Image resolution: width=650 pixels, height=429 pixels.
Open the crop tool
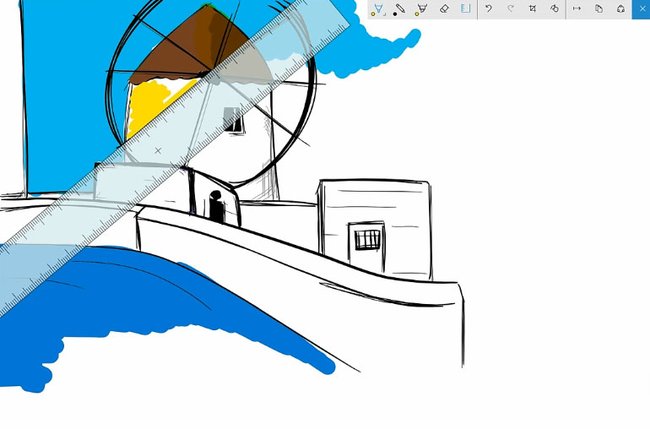533,9
